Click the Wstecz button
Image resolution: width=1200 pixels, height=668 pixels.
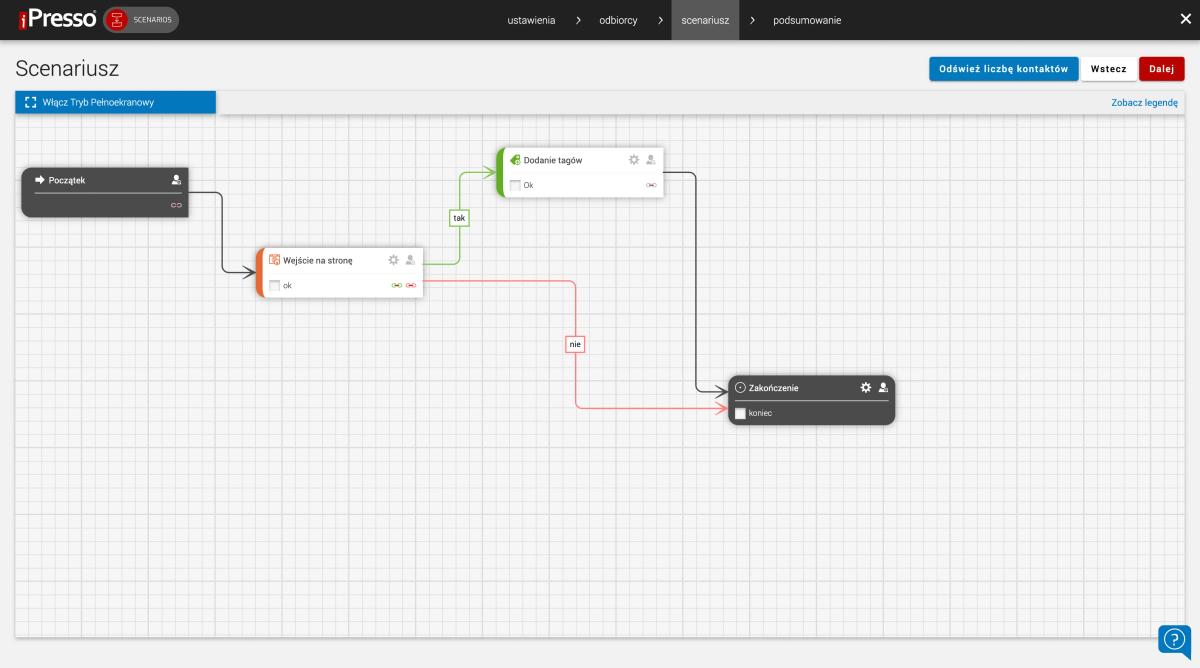tap(1109, 69)
